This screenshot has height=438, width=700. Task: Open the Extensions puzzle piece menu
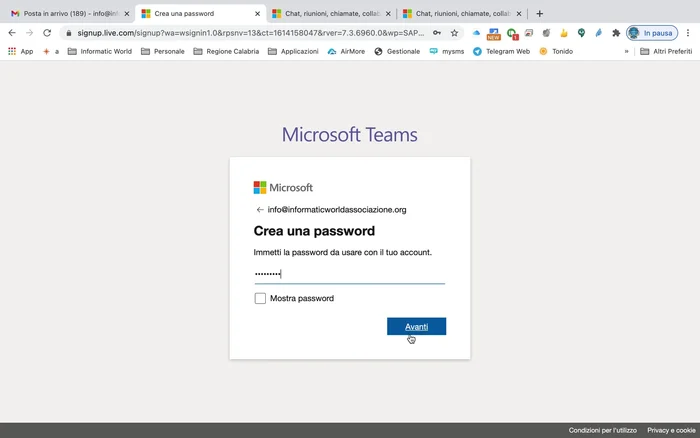point(616,33)
